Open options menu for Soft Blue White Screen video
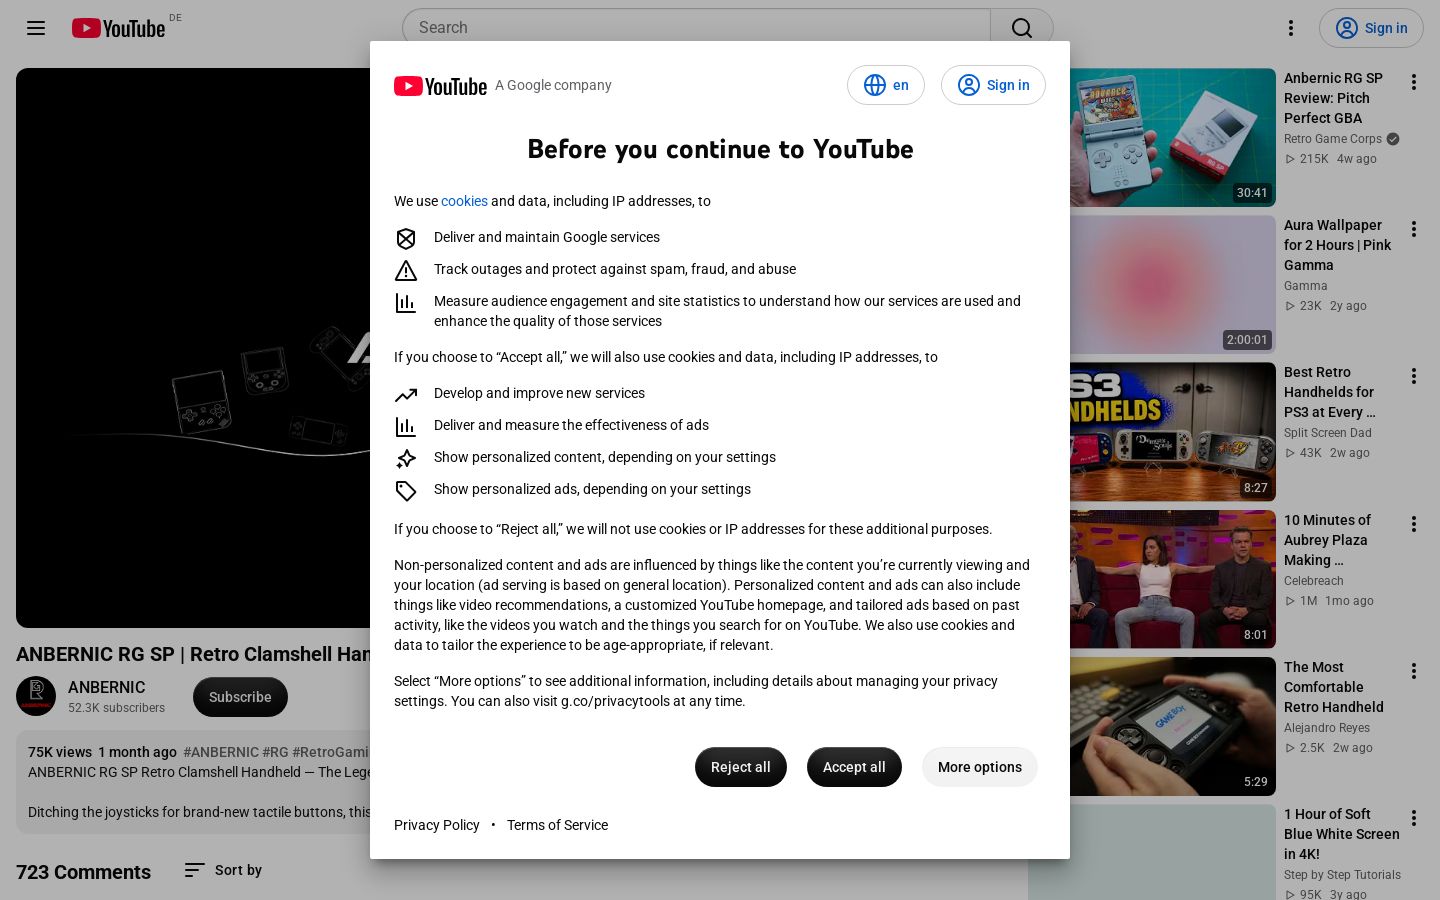Image resolution: width=1440 pixels, height=900 pixels. click(1414, 818)
